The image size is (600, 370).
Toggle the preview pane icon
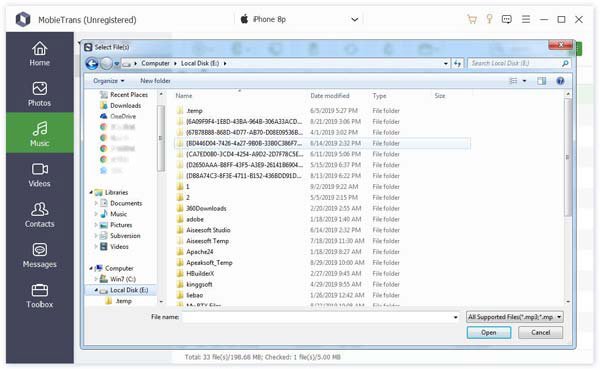click(x=541, y=81)
